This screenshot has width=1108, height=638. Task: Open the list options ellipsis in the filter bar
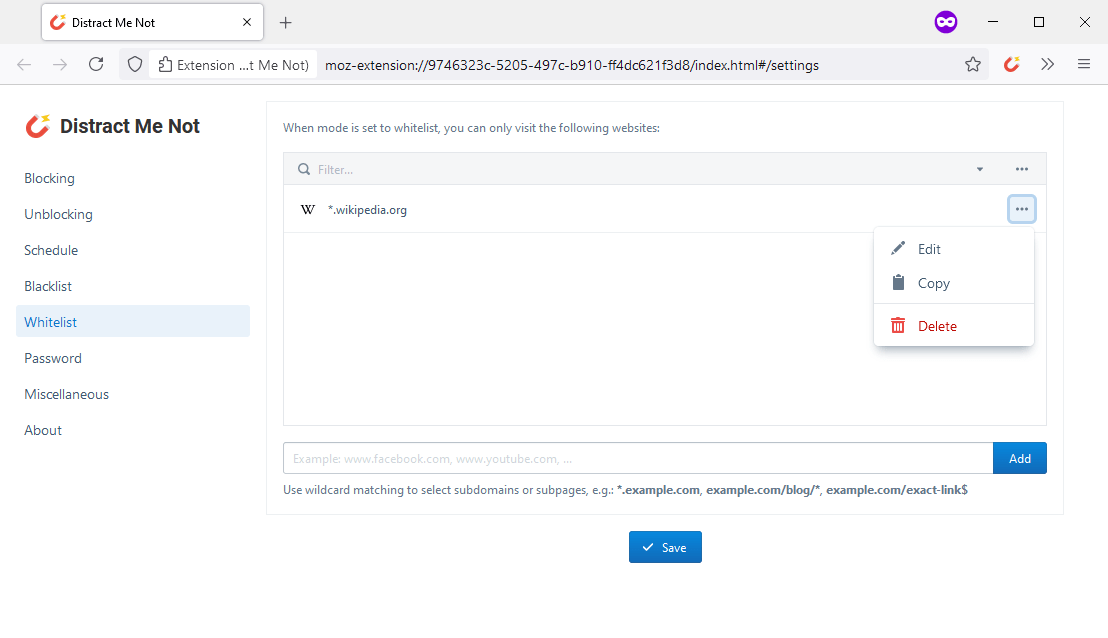1021,169
